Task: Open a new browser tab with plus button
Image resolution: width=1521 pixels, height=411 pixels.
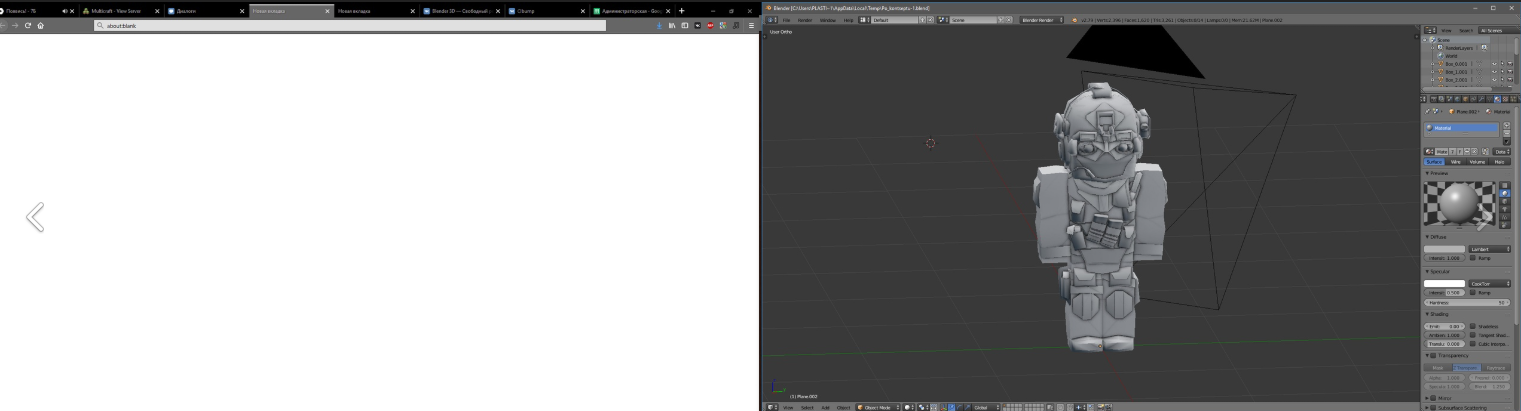Action: pos(682,10)
